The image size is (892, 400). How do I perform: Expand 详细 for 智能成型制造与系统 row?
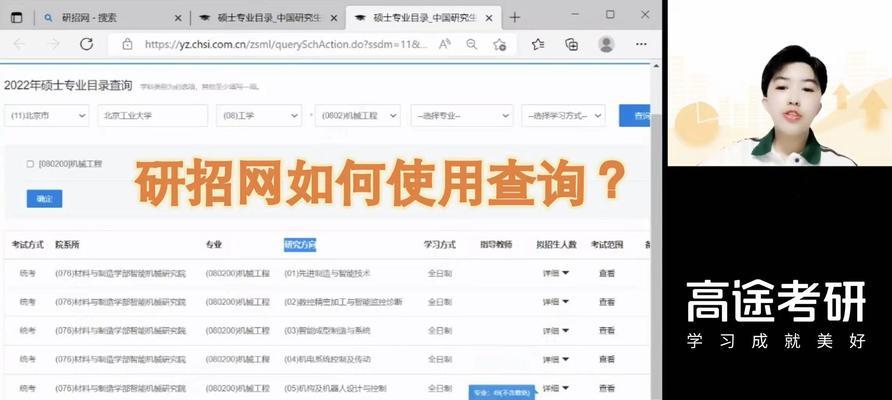point(556,331)
